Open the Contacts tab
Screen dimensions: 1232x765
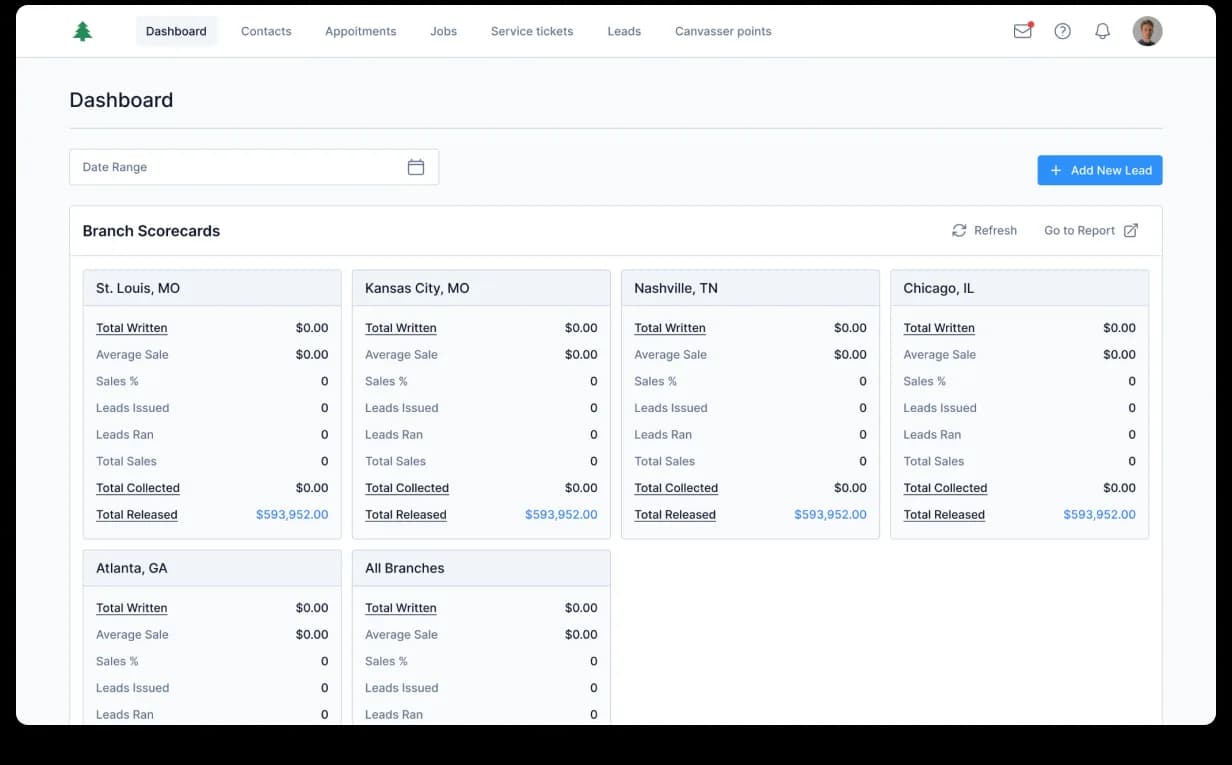[x=266, y=31]
